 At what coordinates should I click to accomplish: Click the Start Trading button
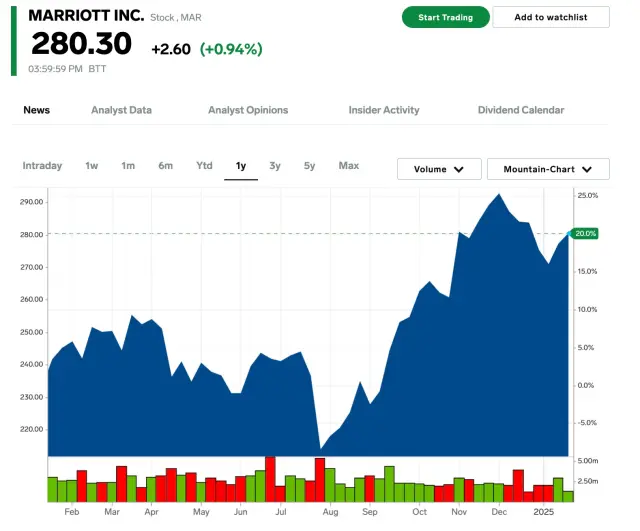(x=445, y=17)
